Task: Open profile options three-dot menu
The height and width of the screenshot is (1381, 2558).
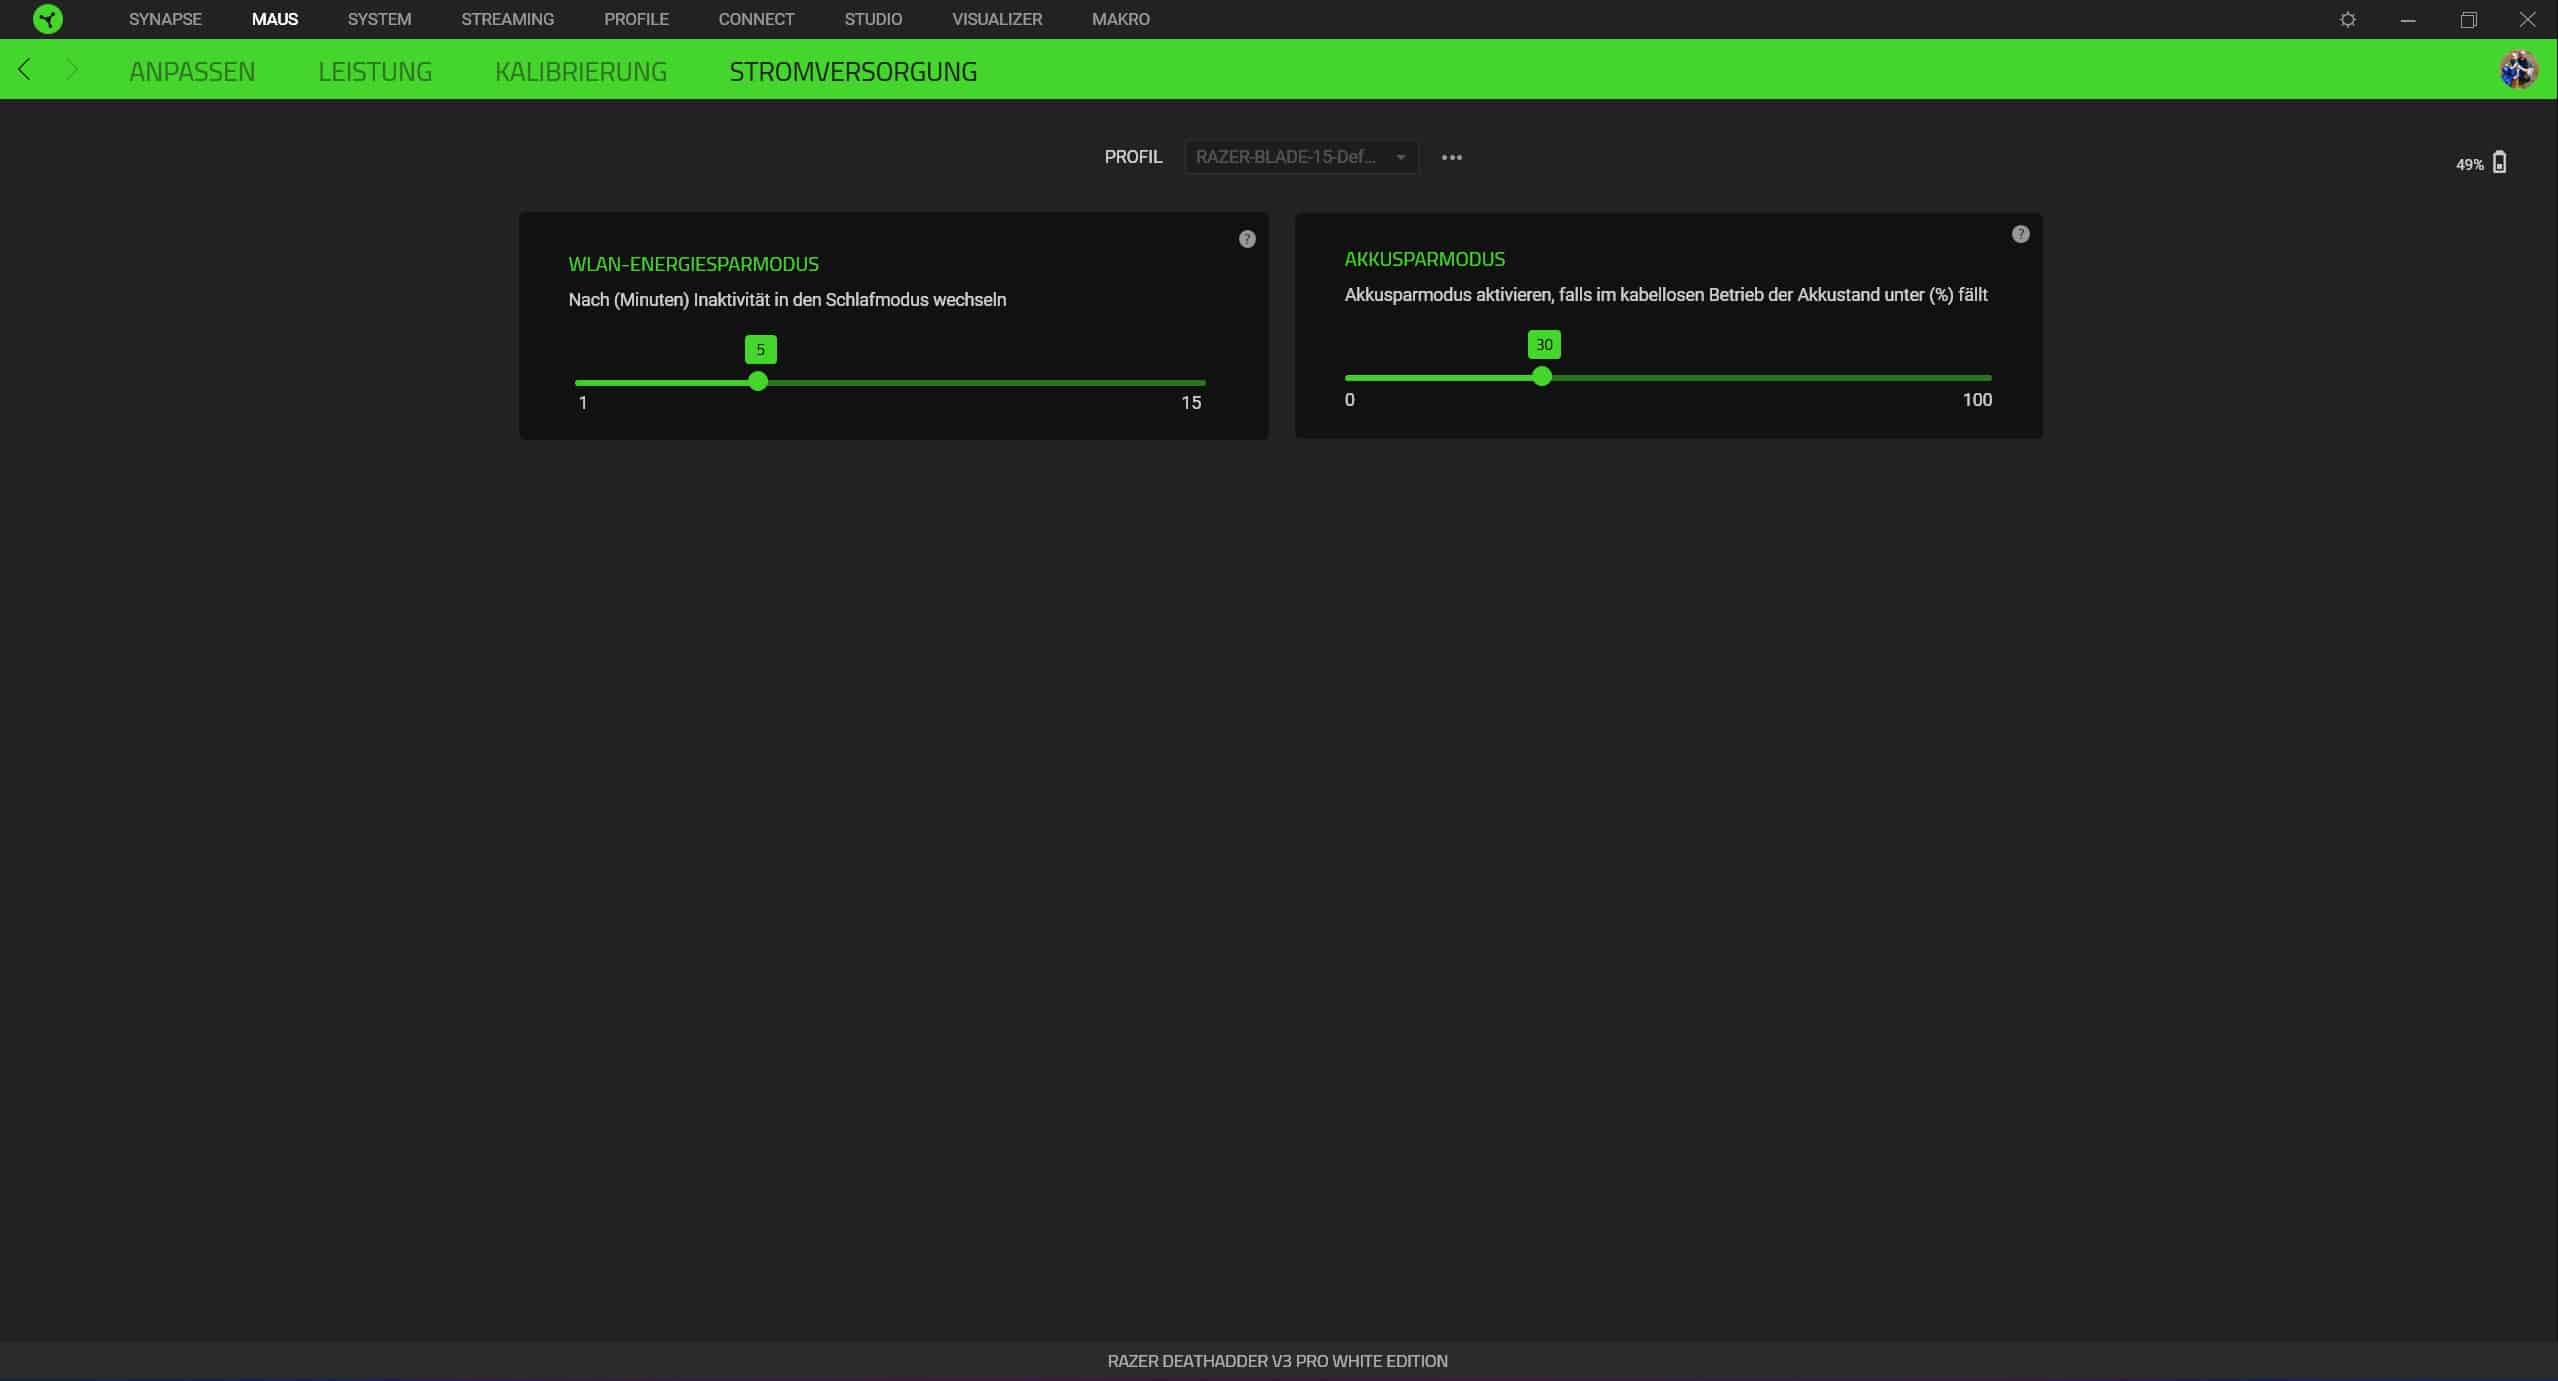Action: tap(1451, 157)
